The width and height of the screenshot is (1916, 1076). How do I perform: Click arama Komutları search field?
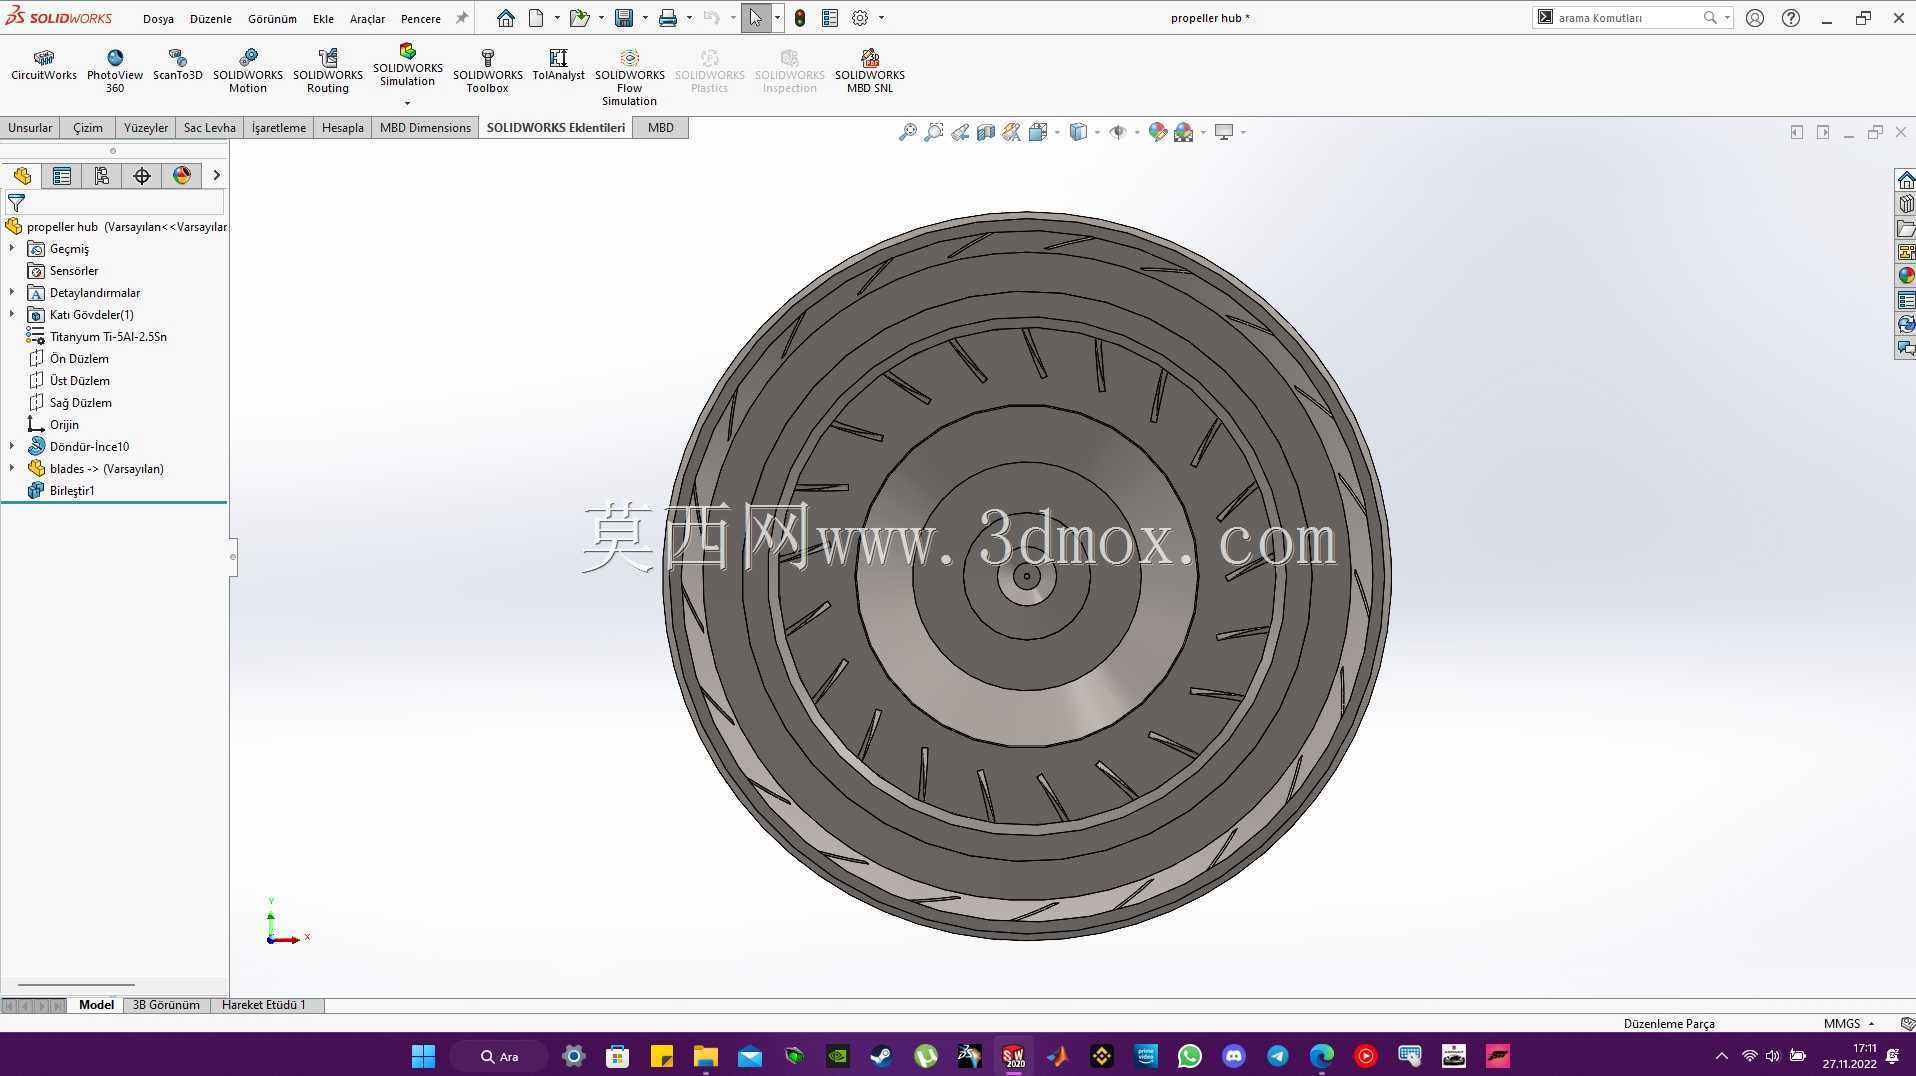click(1628, 18)
